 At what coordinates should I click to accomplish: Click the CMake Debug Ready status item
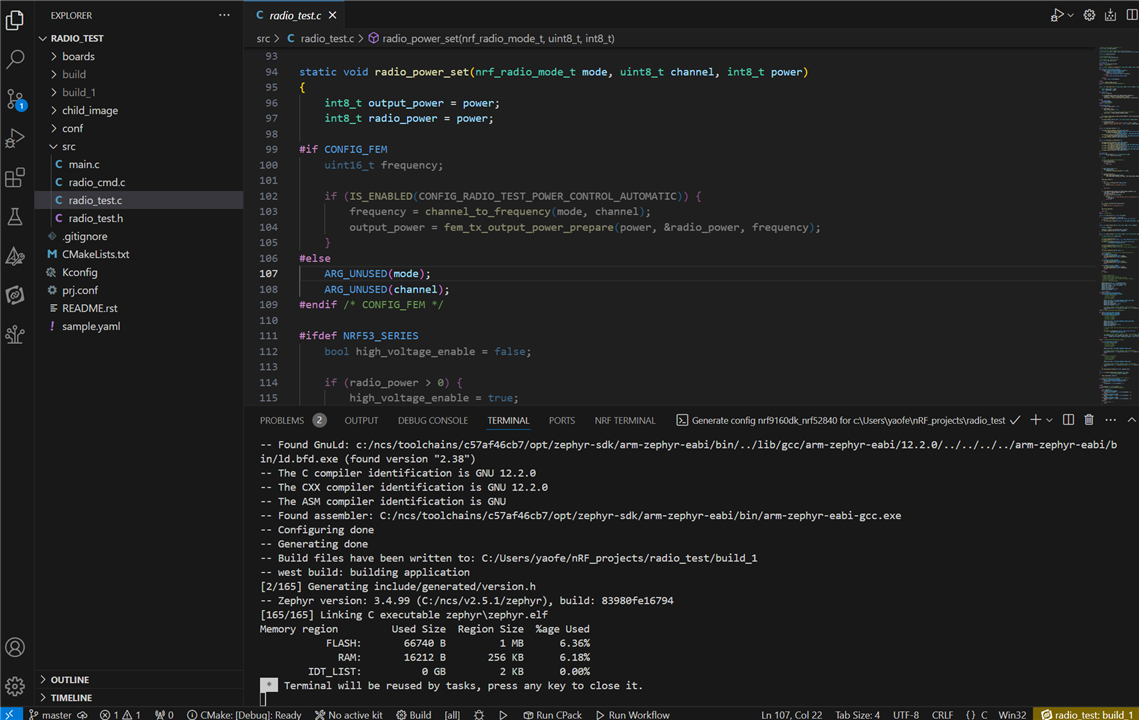click(244, 714)
